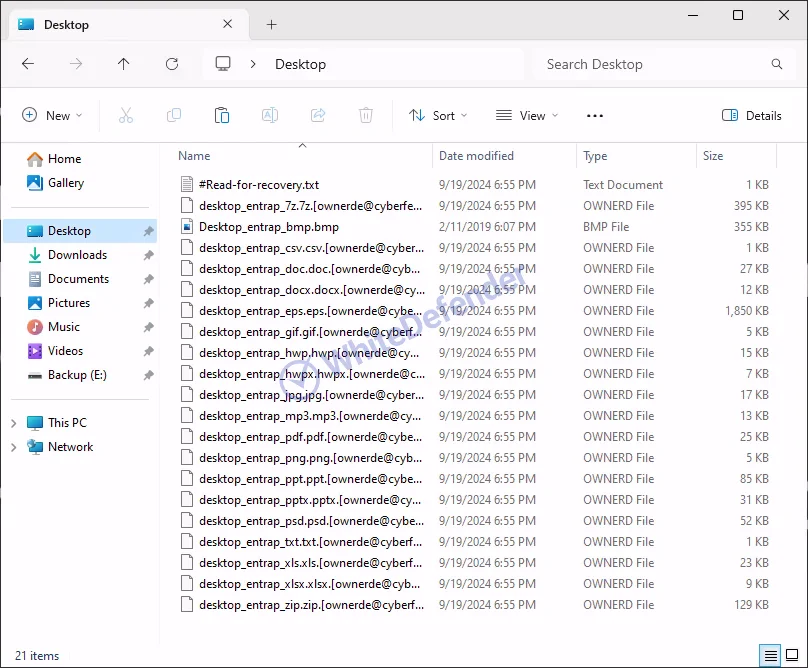The height and width of the screenshot is (668, 808).
Task: Select the #Read-for-recovery.txt file
Action: pos(258,185)
